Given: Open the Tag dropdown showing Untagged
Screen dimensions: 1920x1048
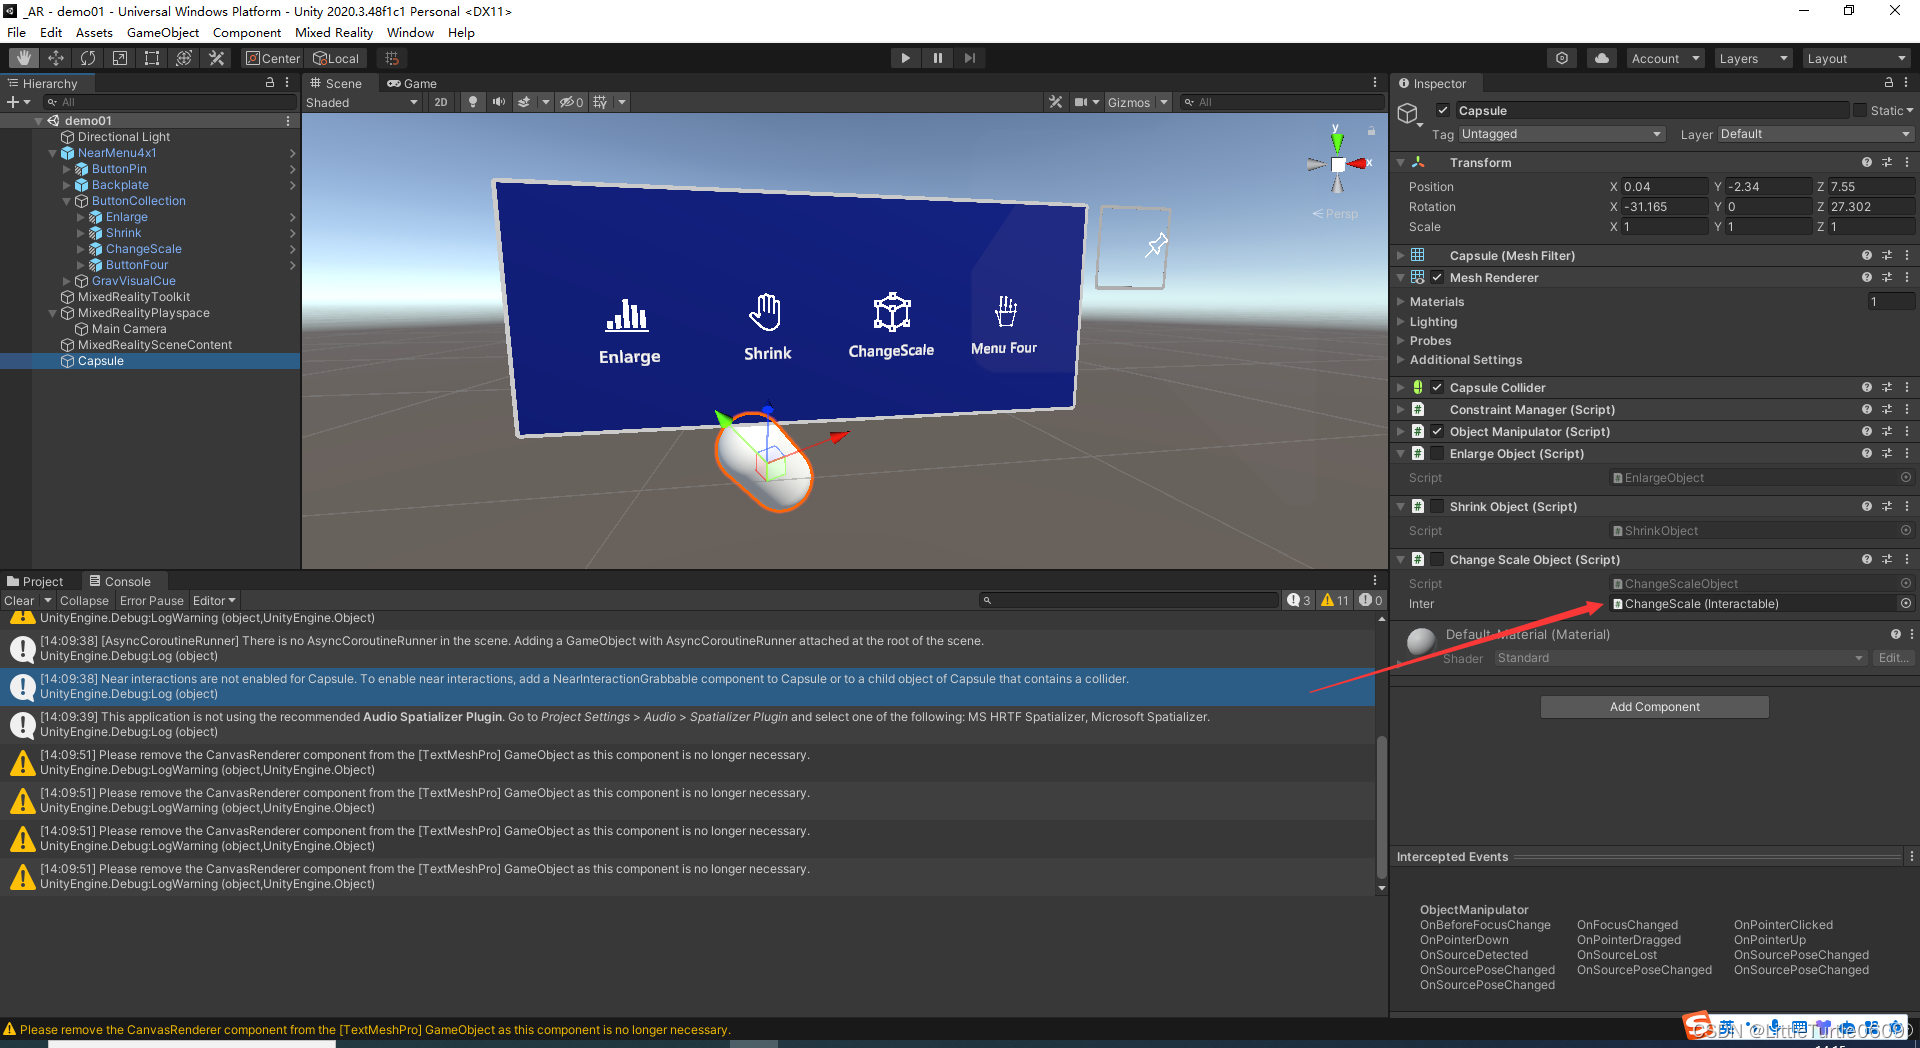Looking at the screenshot, I should click(1560, 133).
